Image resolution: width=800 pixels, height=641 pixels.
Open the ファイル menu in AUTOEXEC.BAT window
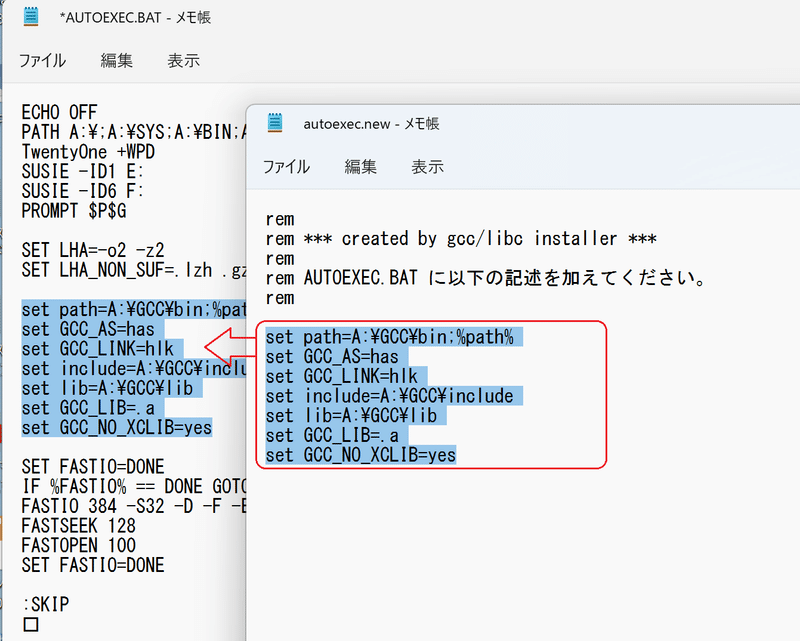(x=42, y=61)
